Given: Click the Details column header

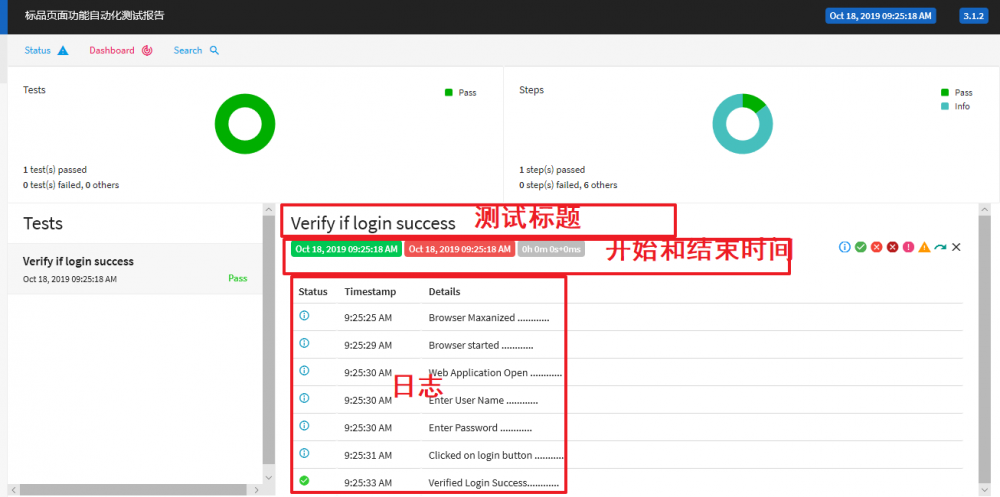Looking at the screenshot, I should coord(444,292).
